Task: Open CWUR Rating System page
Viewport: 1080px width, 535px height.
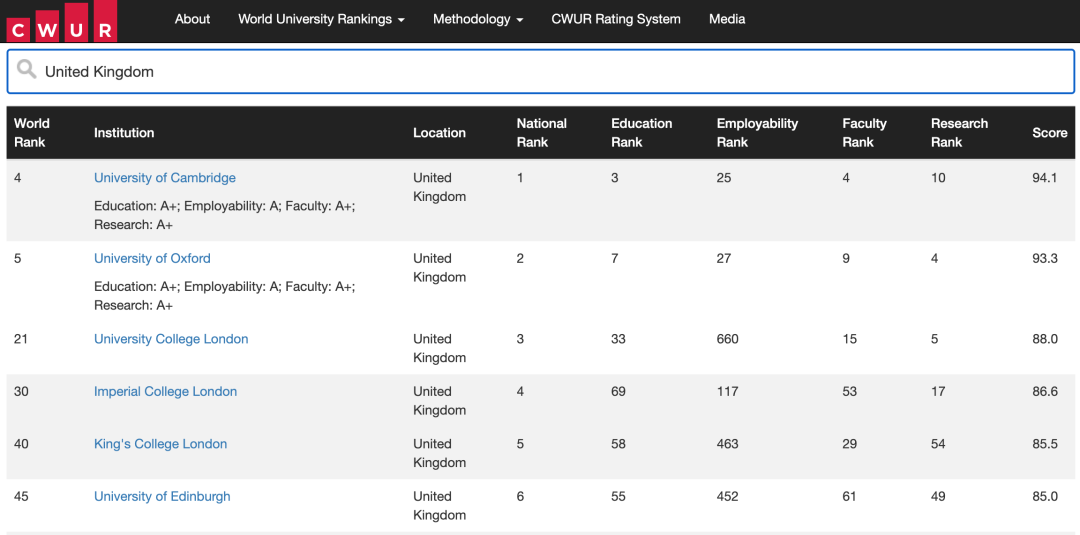Action: (x=616, y=19)
